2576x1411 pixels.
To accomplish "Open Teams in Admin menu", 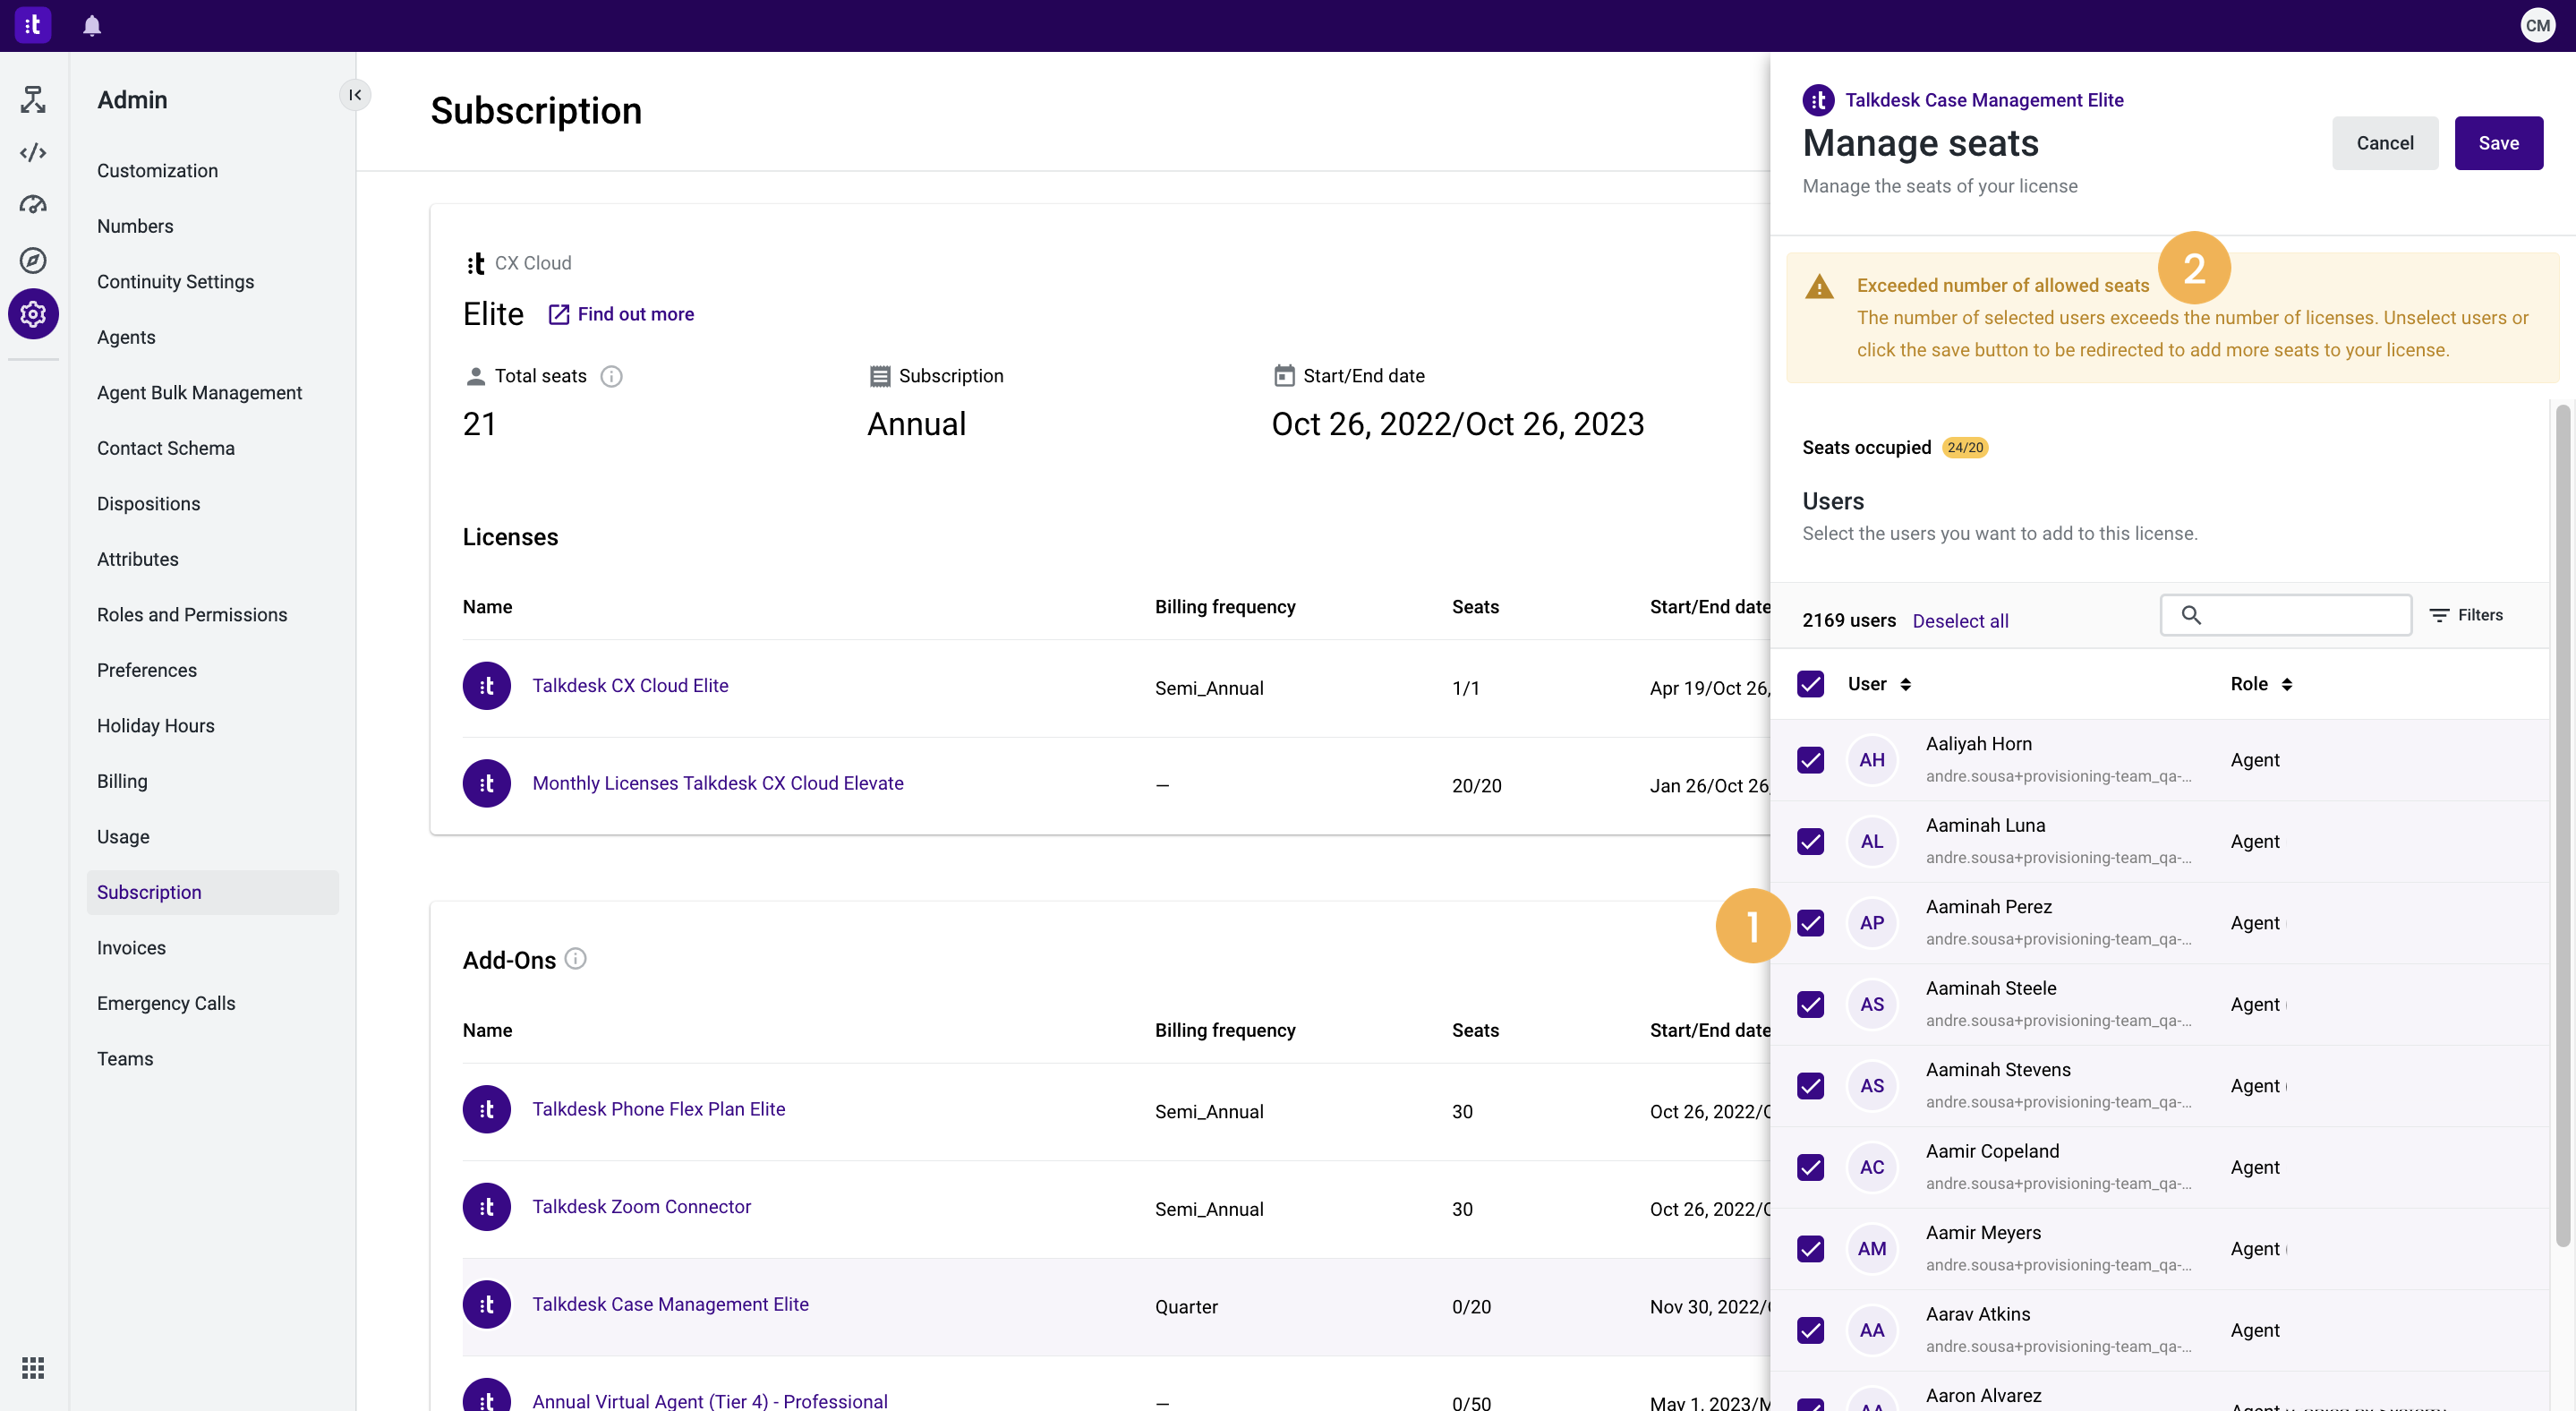I will pyautogui.click(x=125, y=1059).
